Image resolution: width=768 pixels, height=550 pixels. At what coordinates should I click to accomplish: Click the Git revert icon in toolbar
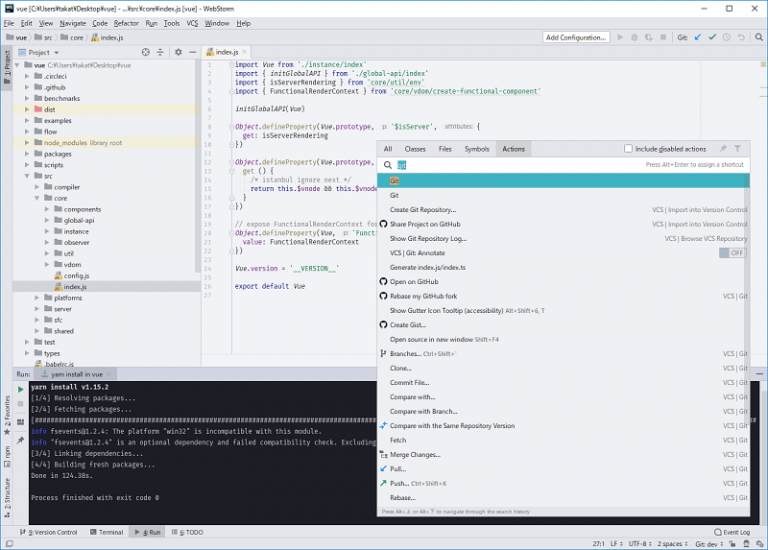(741, 37)
